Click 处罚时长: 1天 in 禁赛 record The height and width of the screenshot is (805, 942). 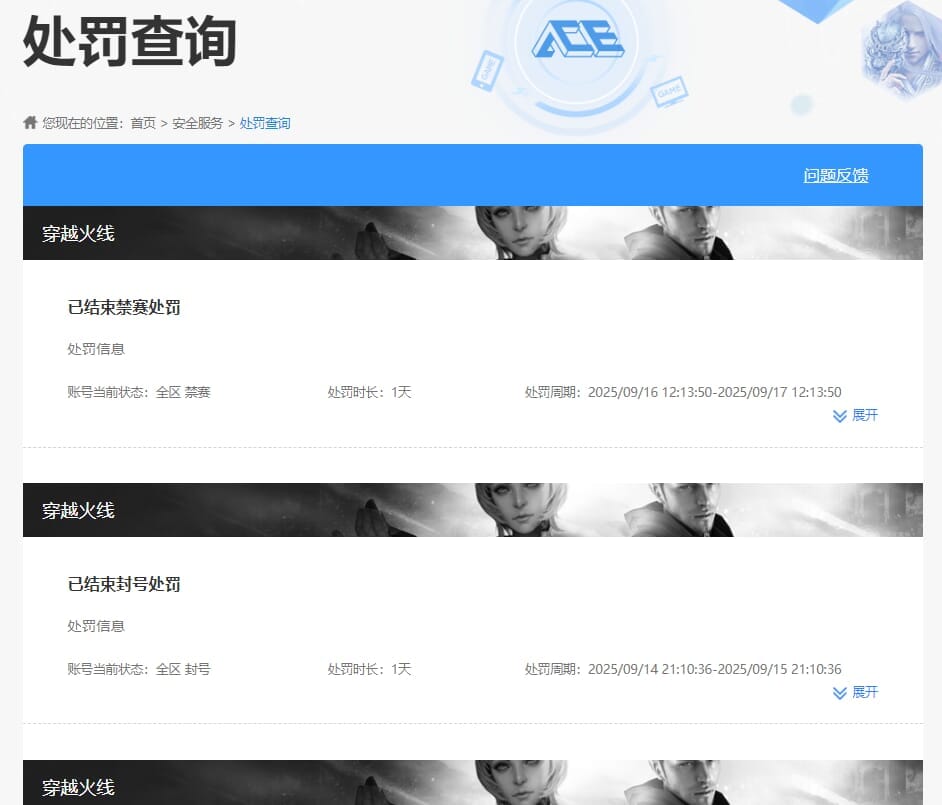(x=369, y=392)
